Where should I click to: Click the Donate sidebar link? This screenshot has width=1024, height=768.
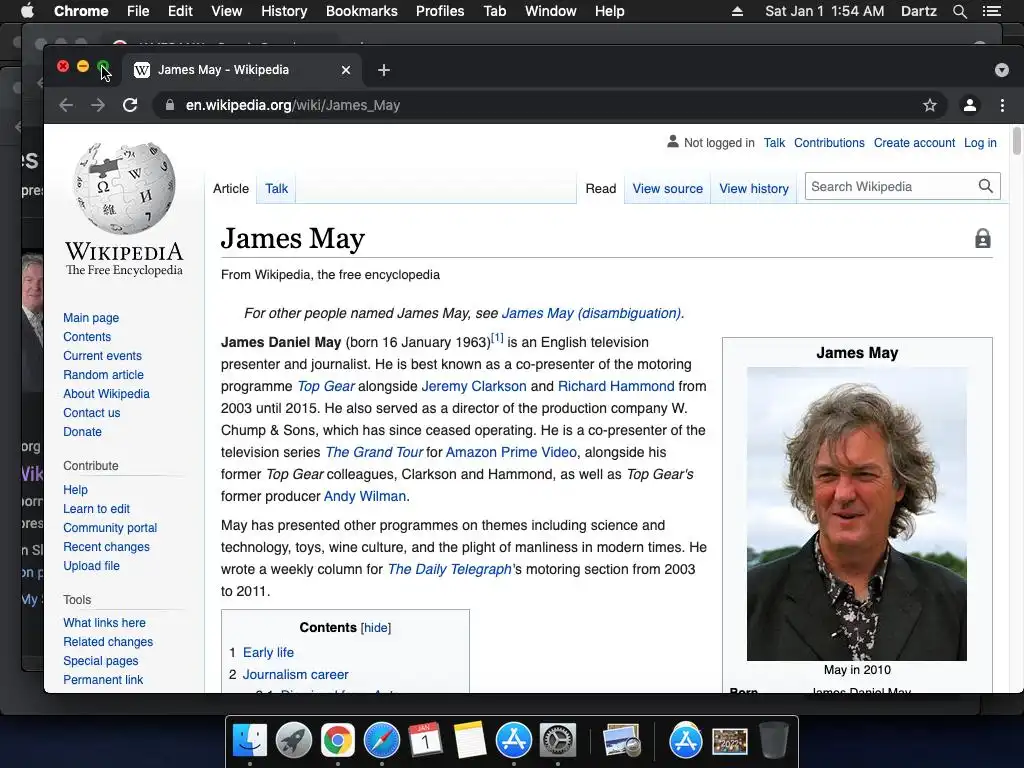tap(82, 432)
